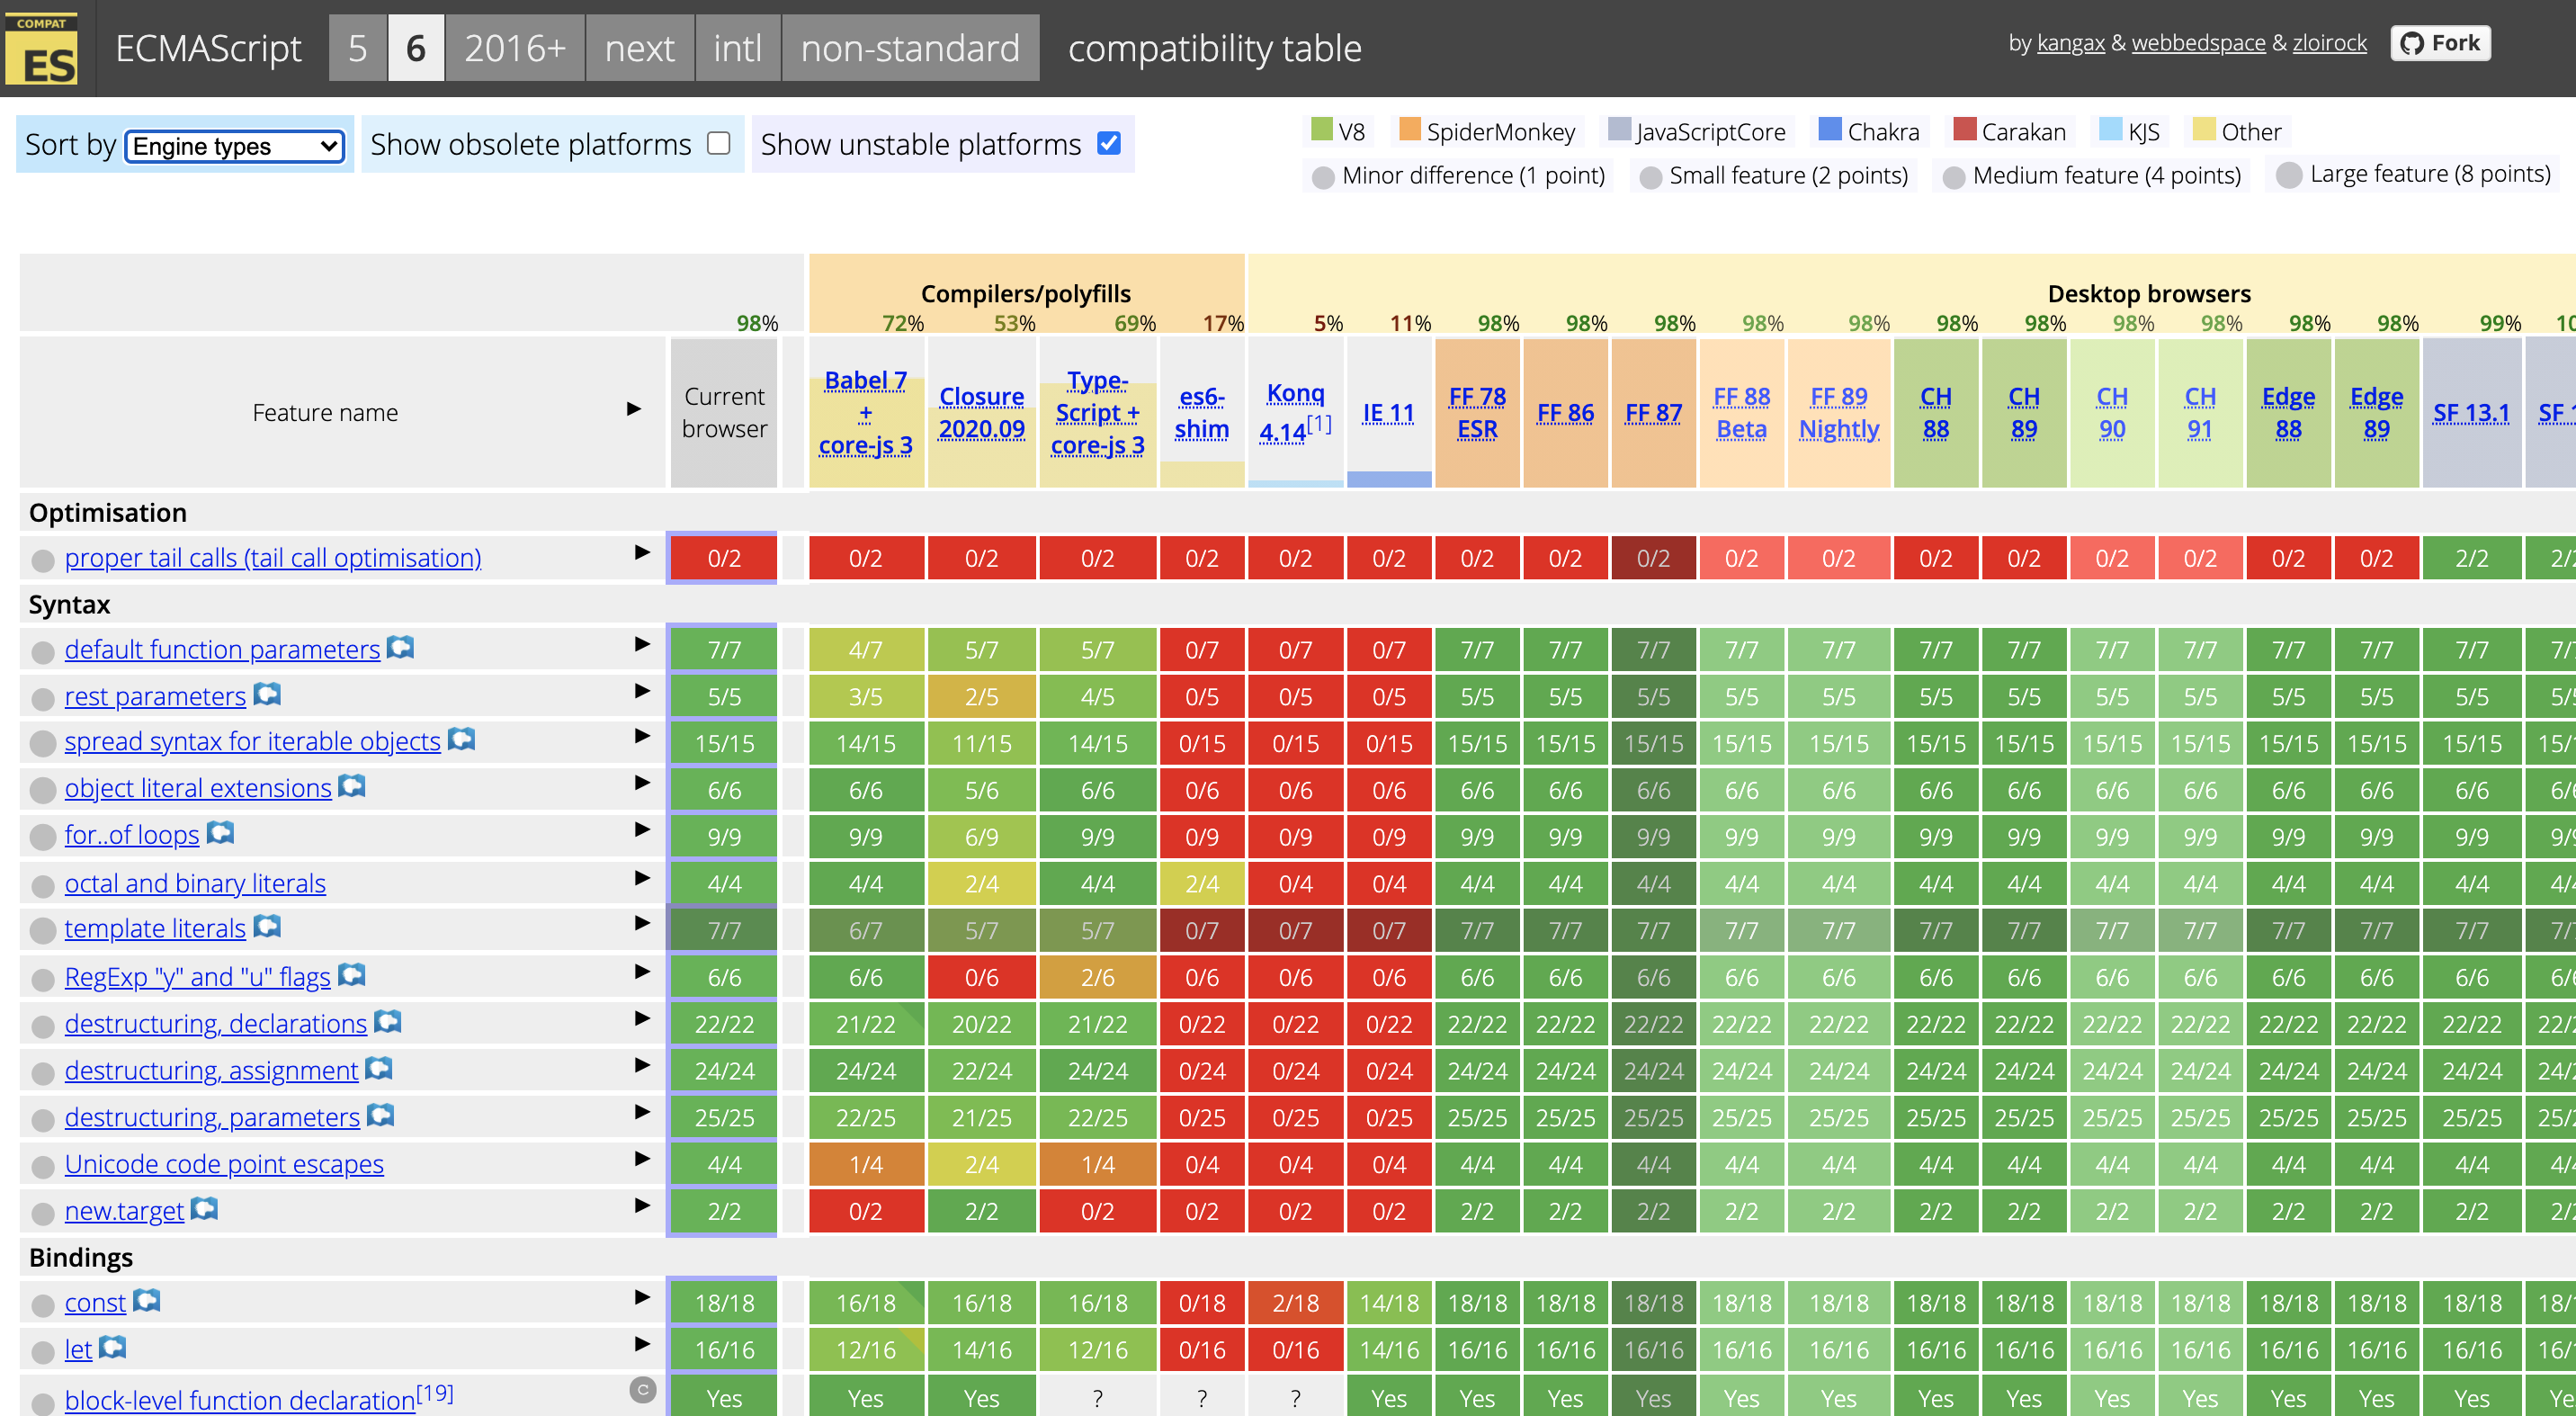
Task: Click significance dot for octal and binary literals
Action: tap(42, 886)
